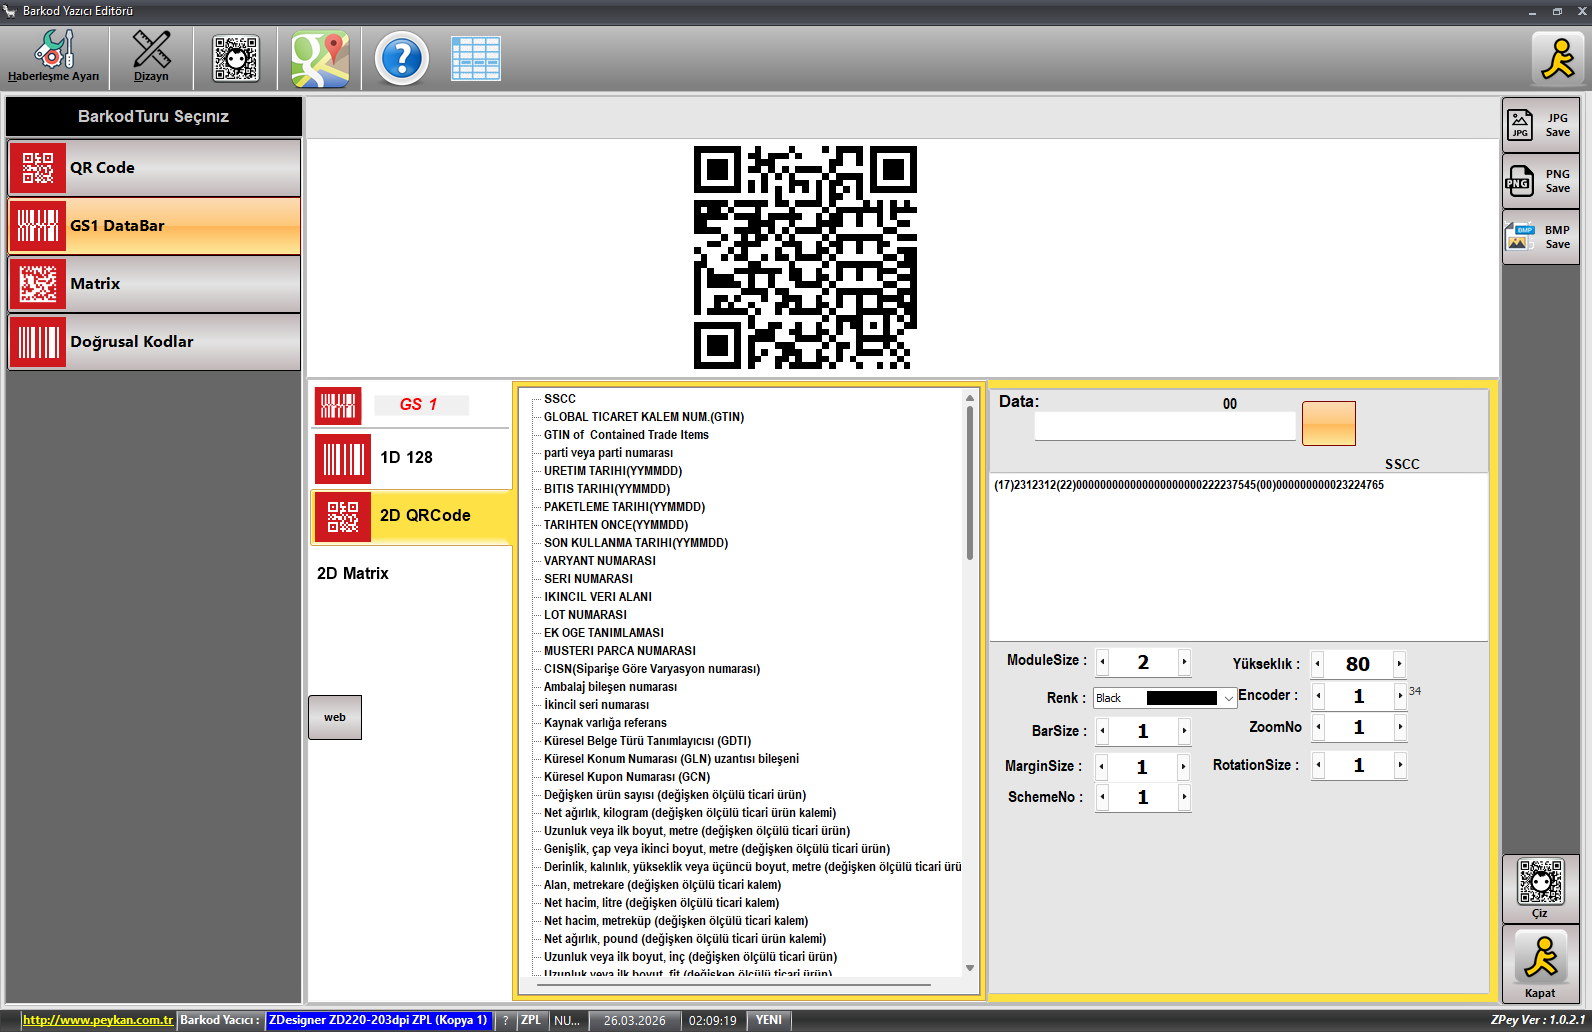Select SERI NUMARASI in the list

pyautogui.click(x=588, y=579)
